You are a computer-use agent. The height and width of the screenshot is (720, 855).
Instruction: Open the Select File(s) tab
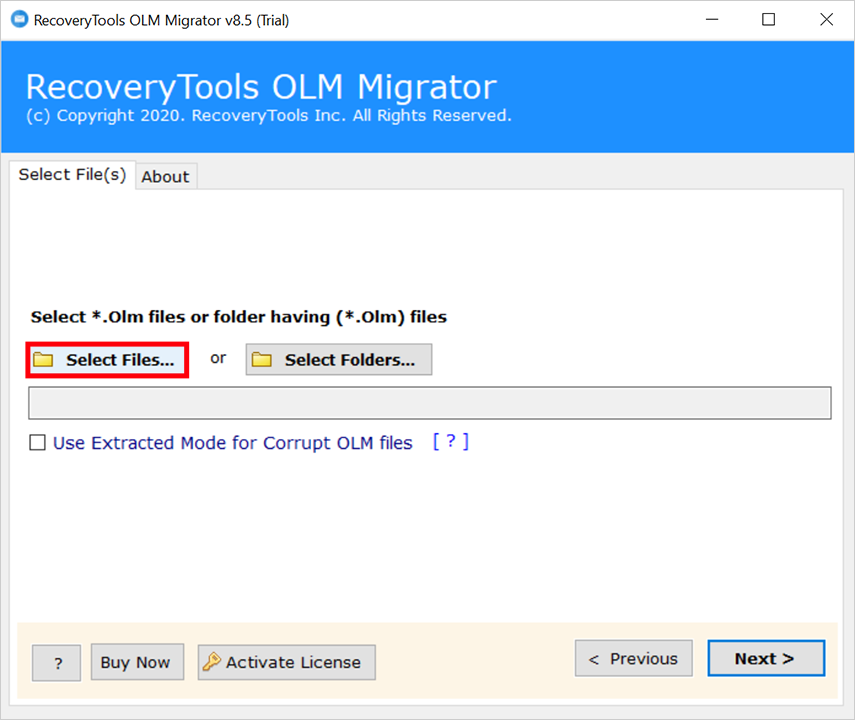72,175
